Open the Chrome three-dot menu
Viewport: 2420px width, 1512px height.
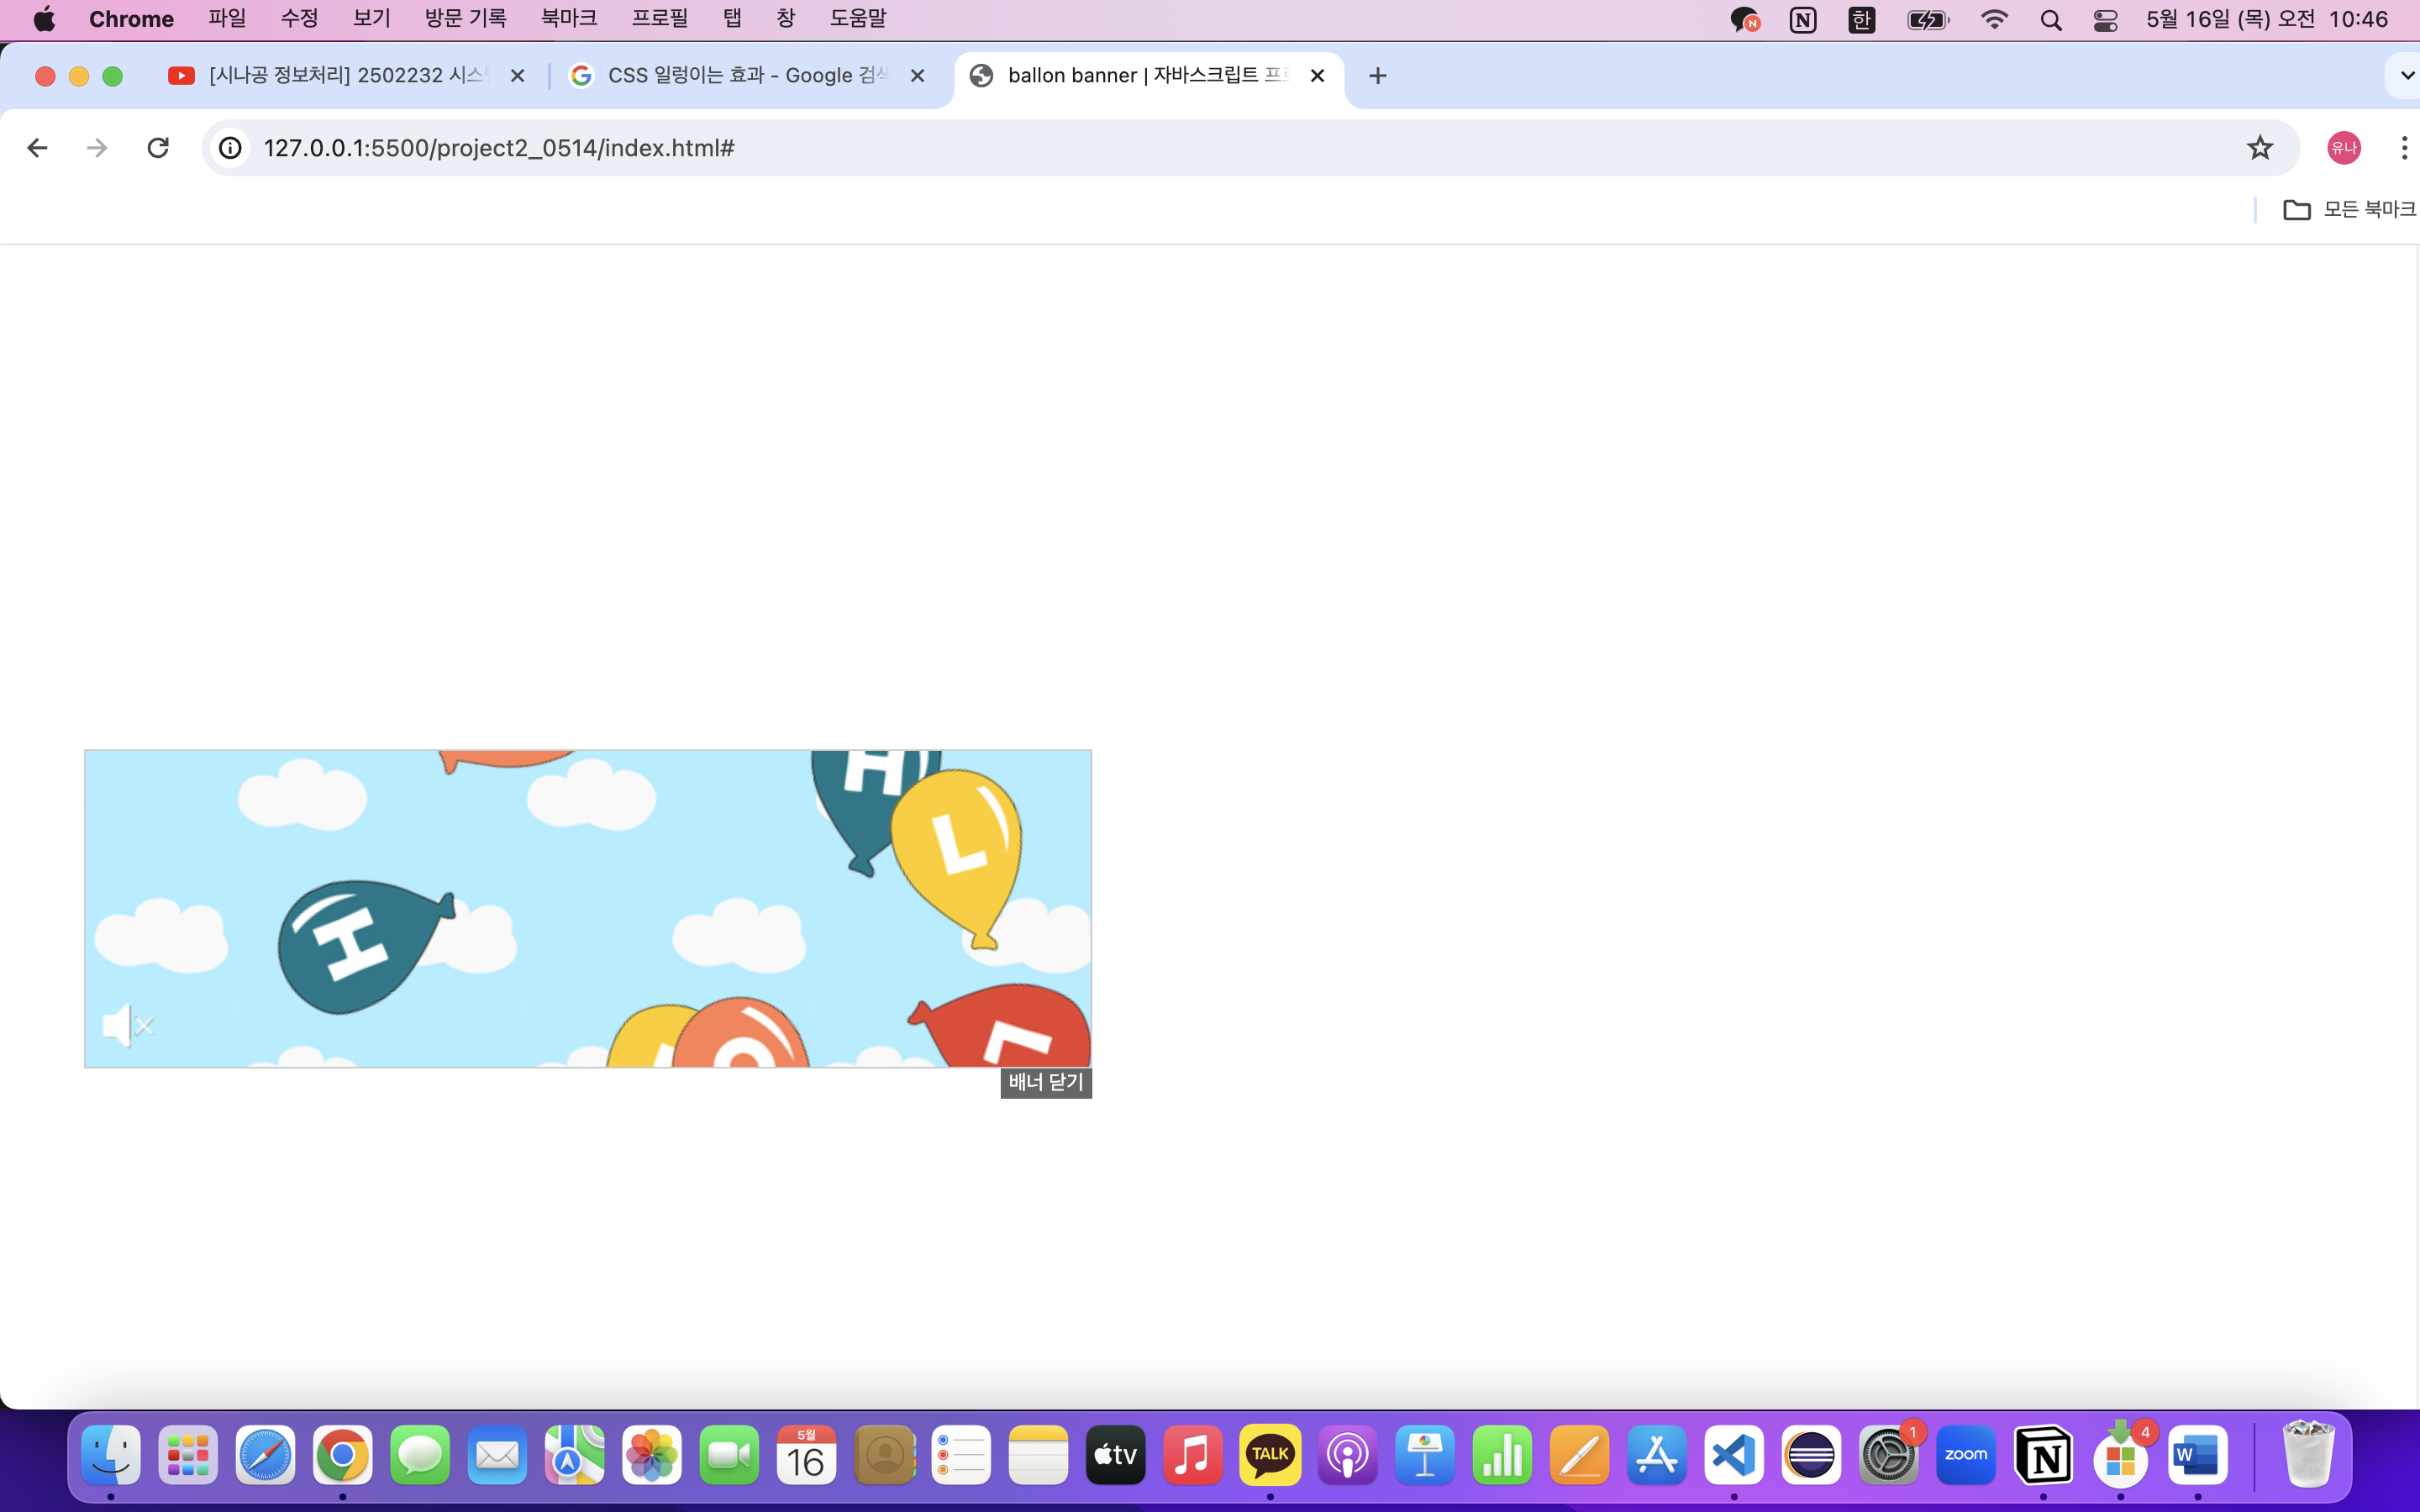[2403, 148]
